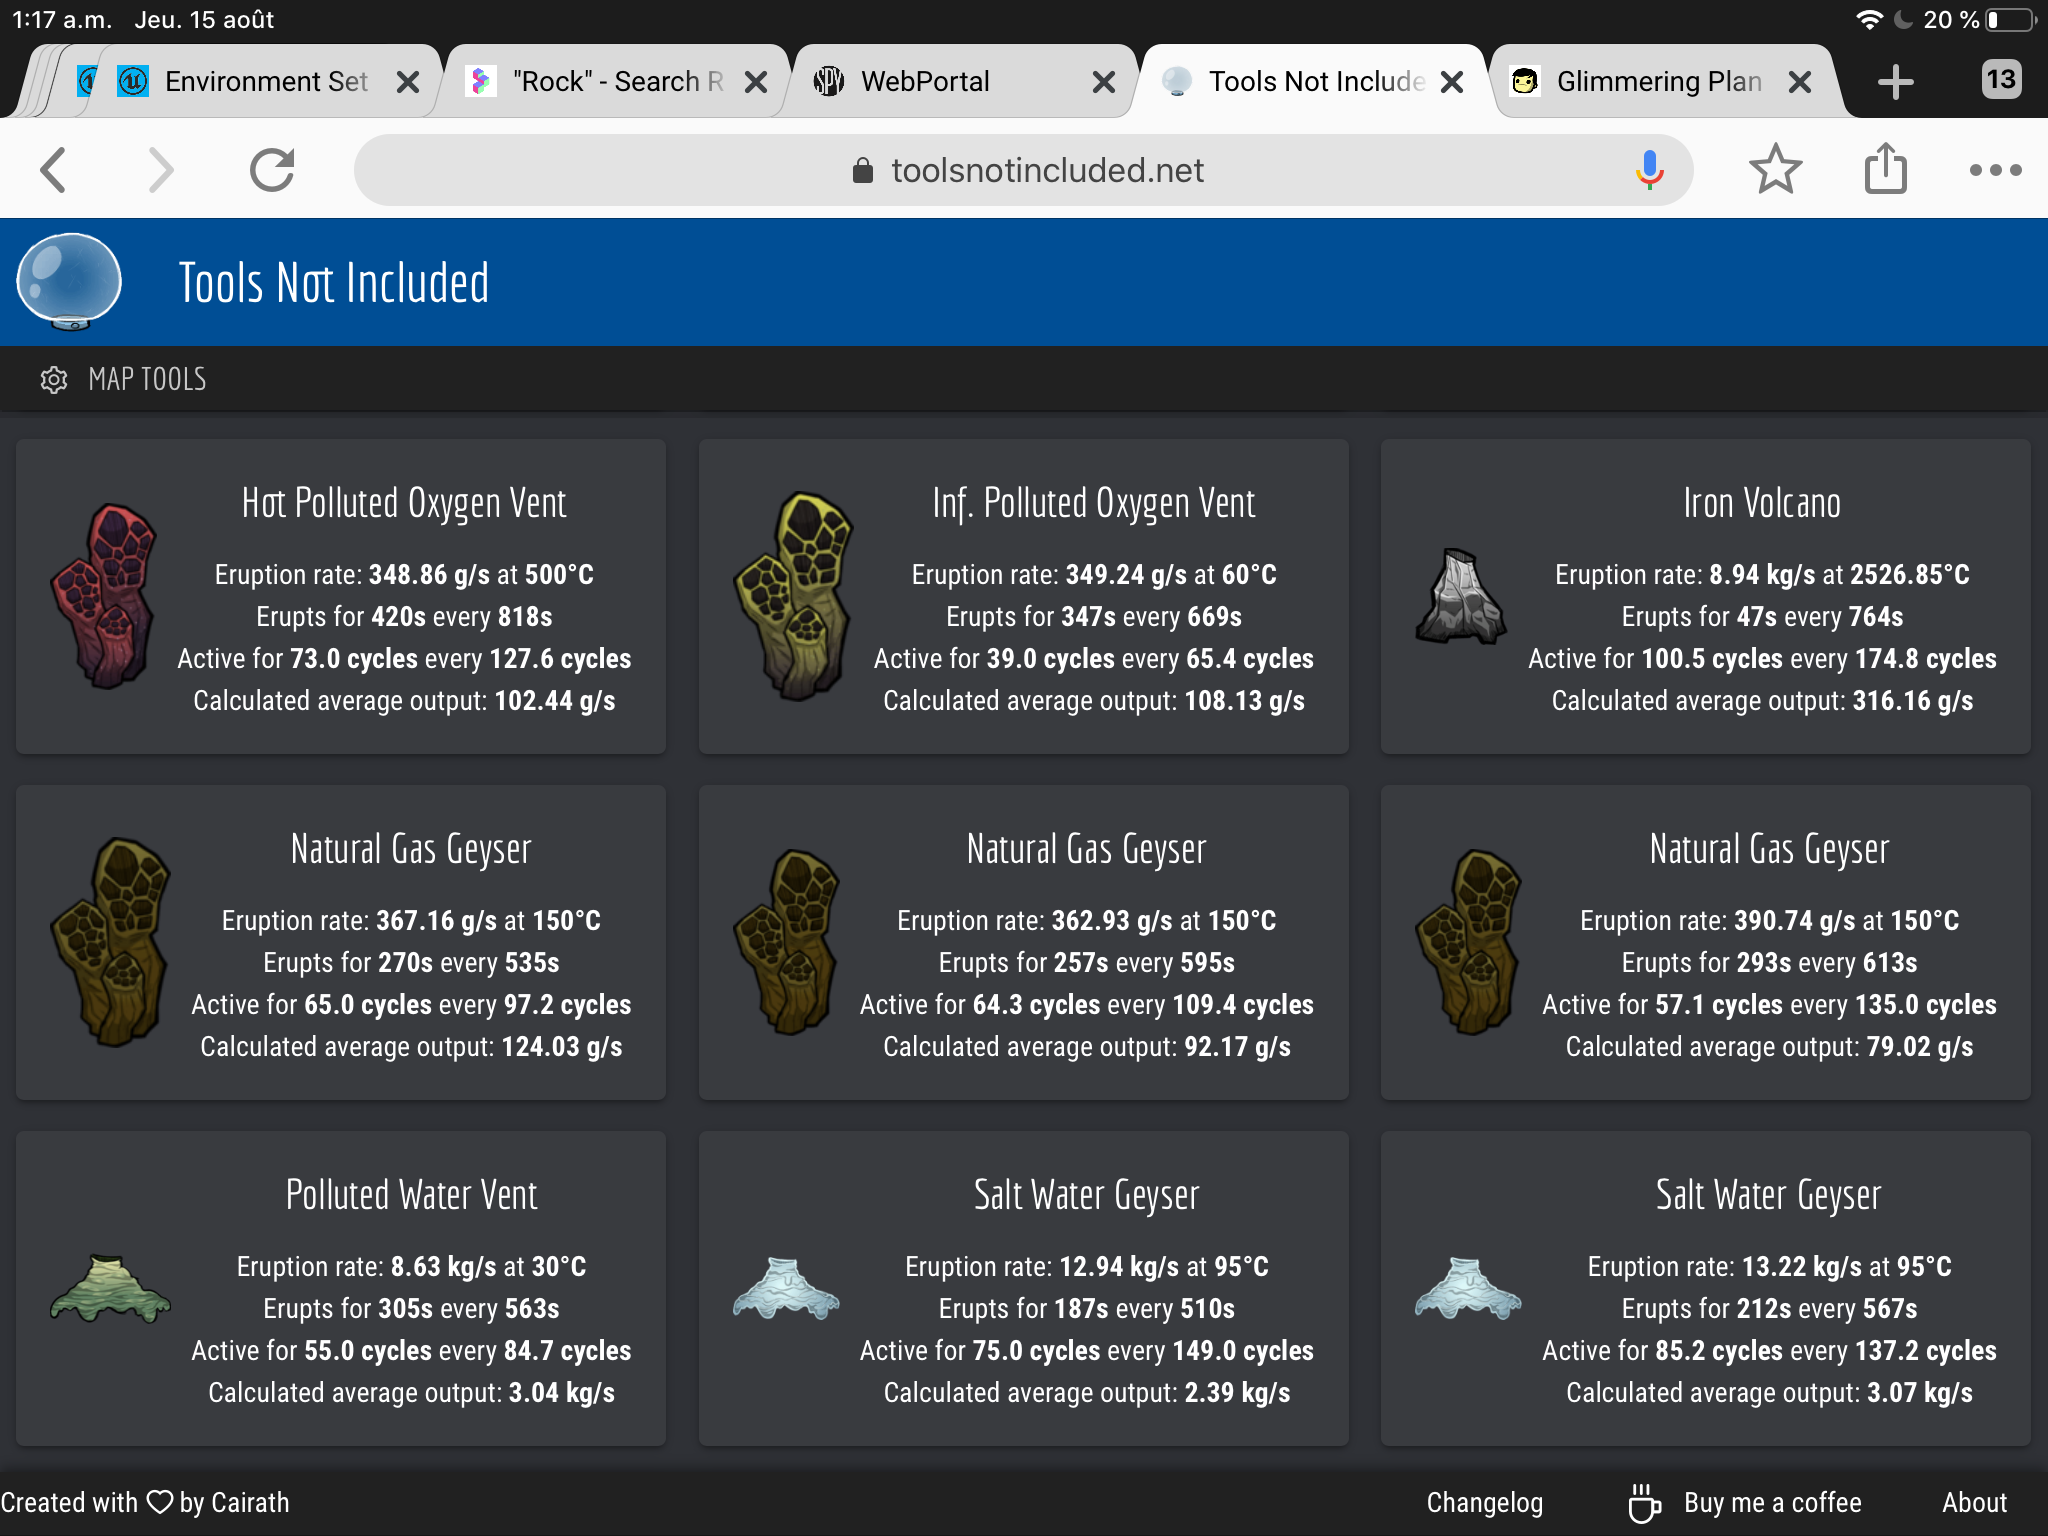2048x1536 pixels.
Task: Open the Map Tools gear menu
Action: click(x=54, y=380)
